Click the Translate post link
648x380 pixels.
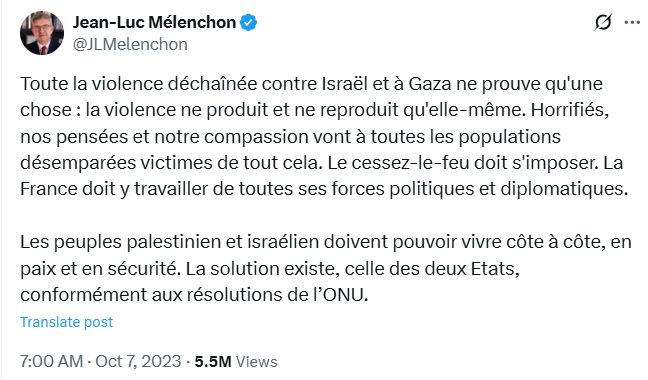point(66,322)
